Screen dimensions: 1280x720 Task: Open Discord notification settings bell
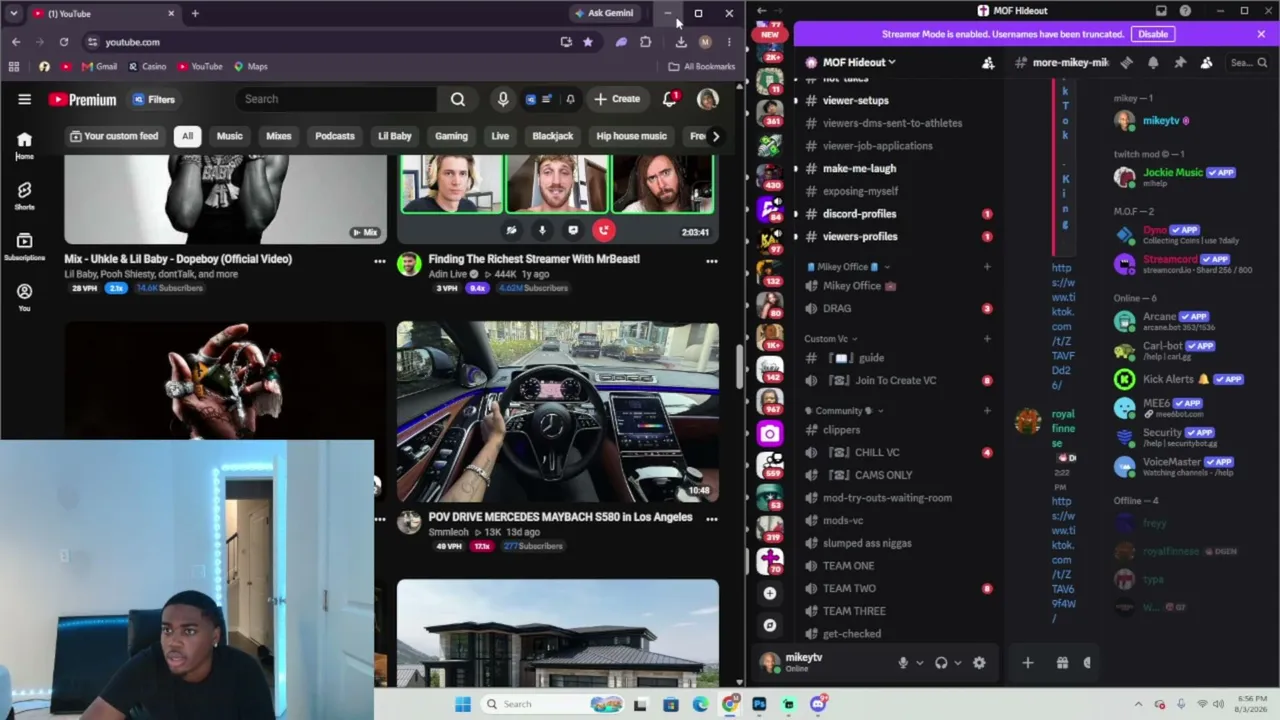pos(1153,62)
